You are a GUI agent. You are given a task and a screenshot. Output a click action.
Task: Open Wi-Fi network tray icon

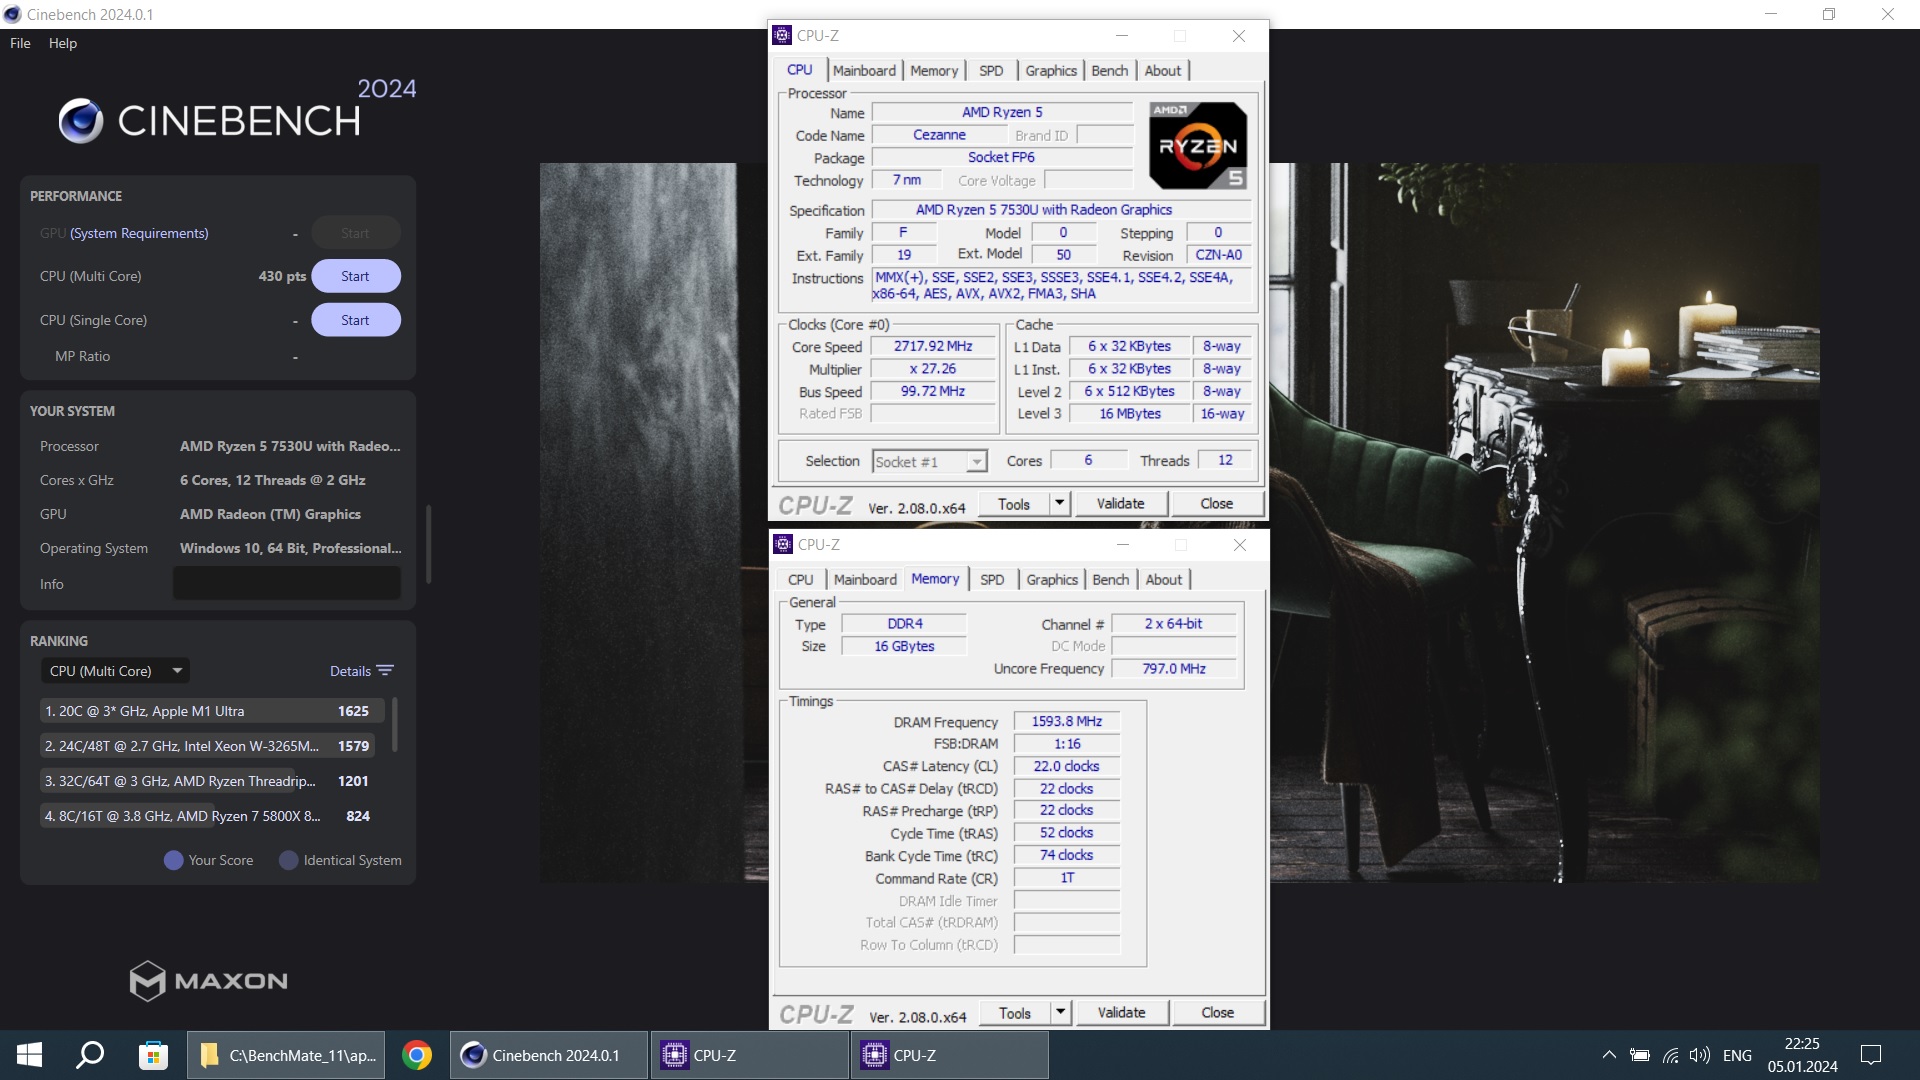coord(1670,1055)
